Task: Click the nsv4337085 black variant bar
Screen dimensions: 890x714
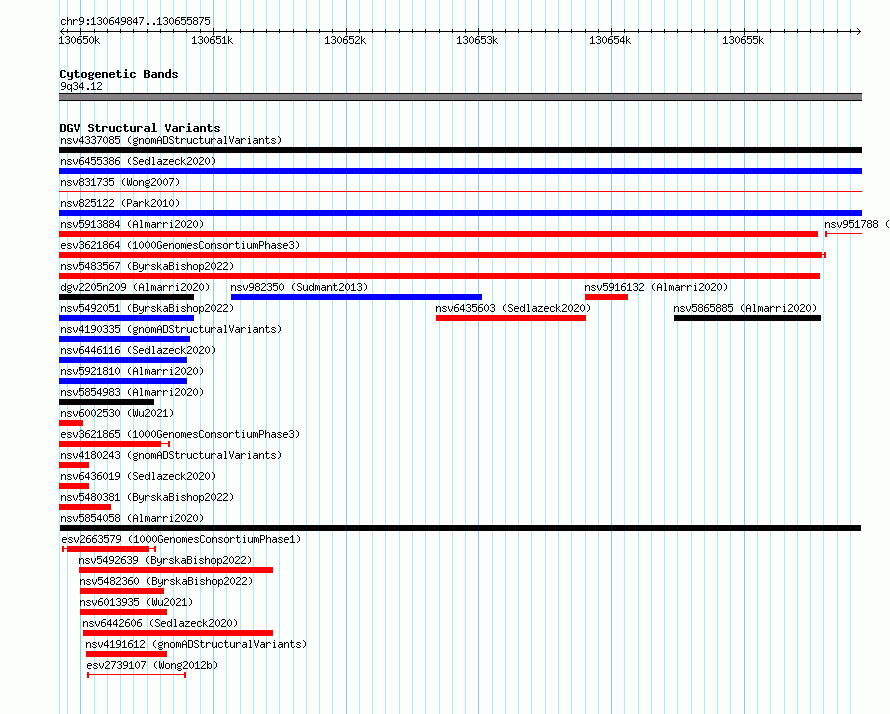Action: (x=460, y=150)
